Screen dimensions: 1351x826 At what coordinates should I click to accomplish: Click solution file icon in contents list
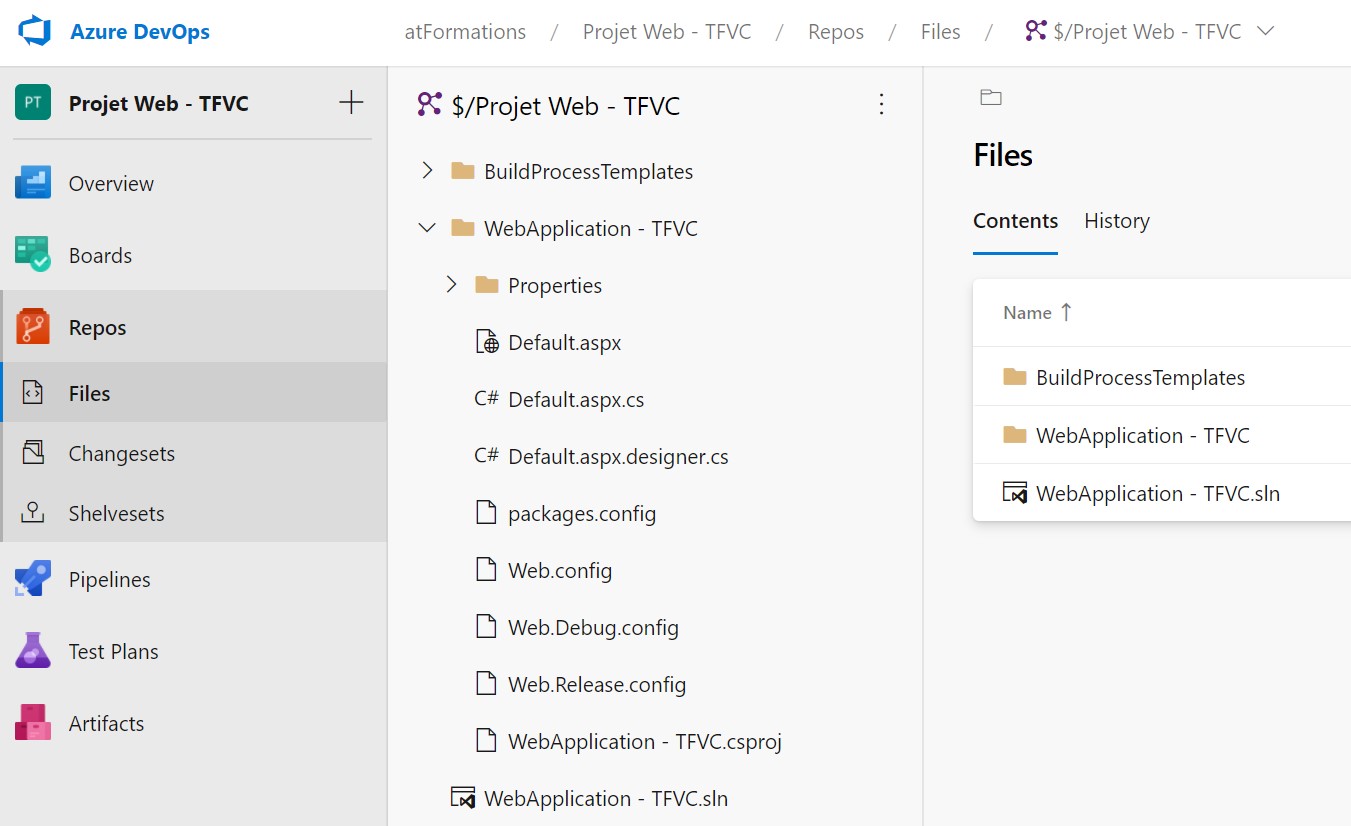click(x=1015, y=492)
